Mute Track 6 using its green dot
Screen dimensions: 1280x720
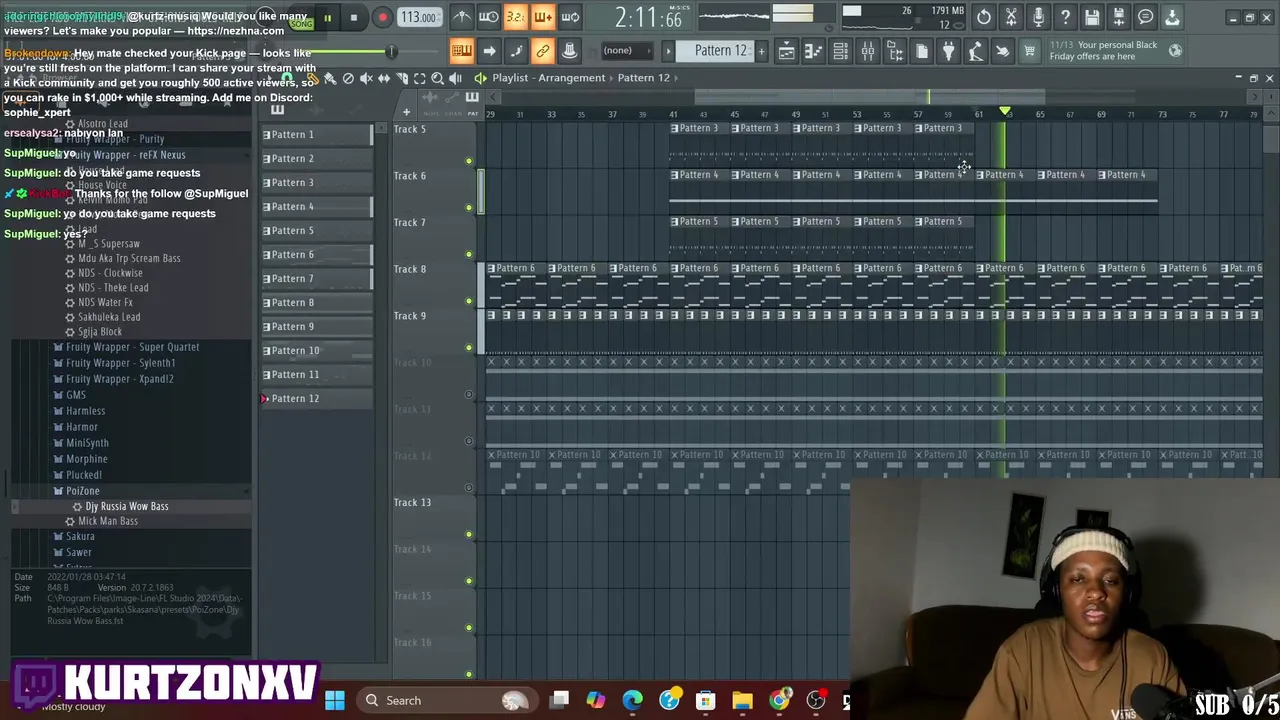(469, 208)
